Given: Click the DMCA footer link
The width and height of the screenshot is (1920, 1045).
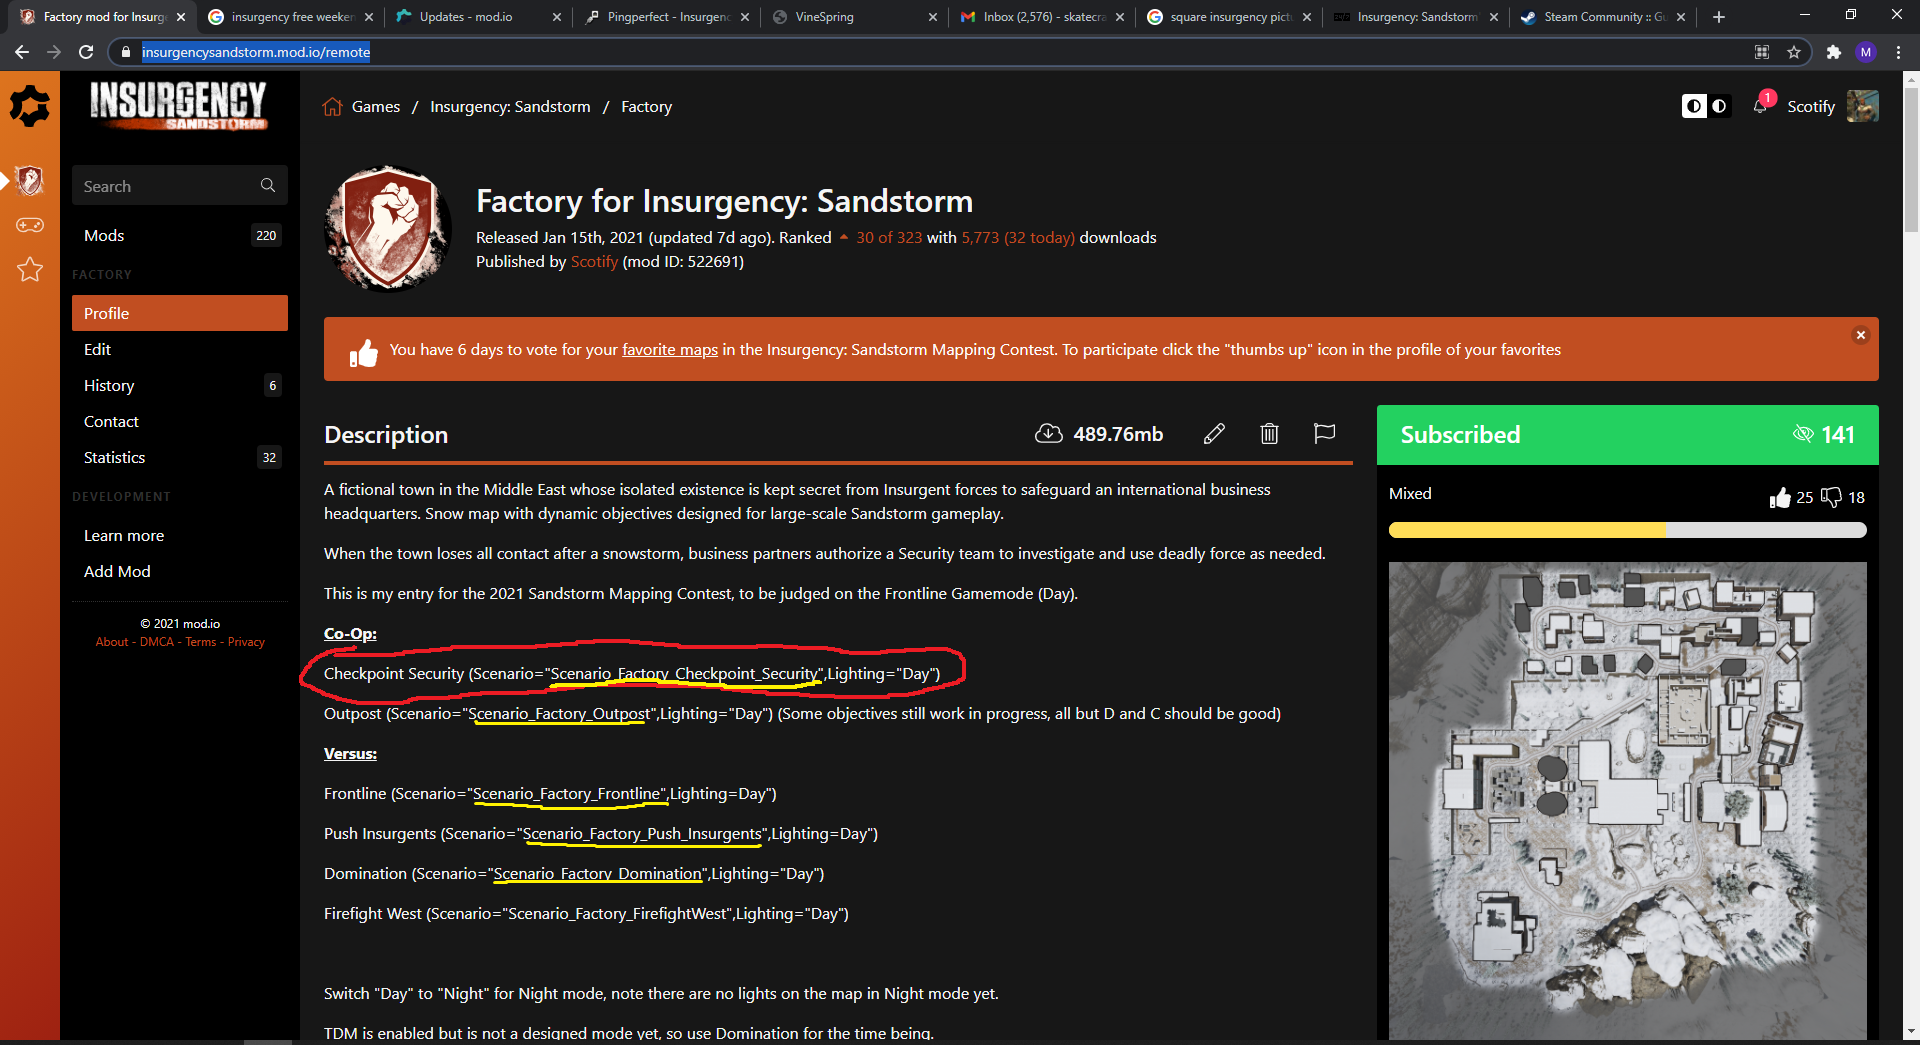Looking at the screenshot, I should (157, 642).
